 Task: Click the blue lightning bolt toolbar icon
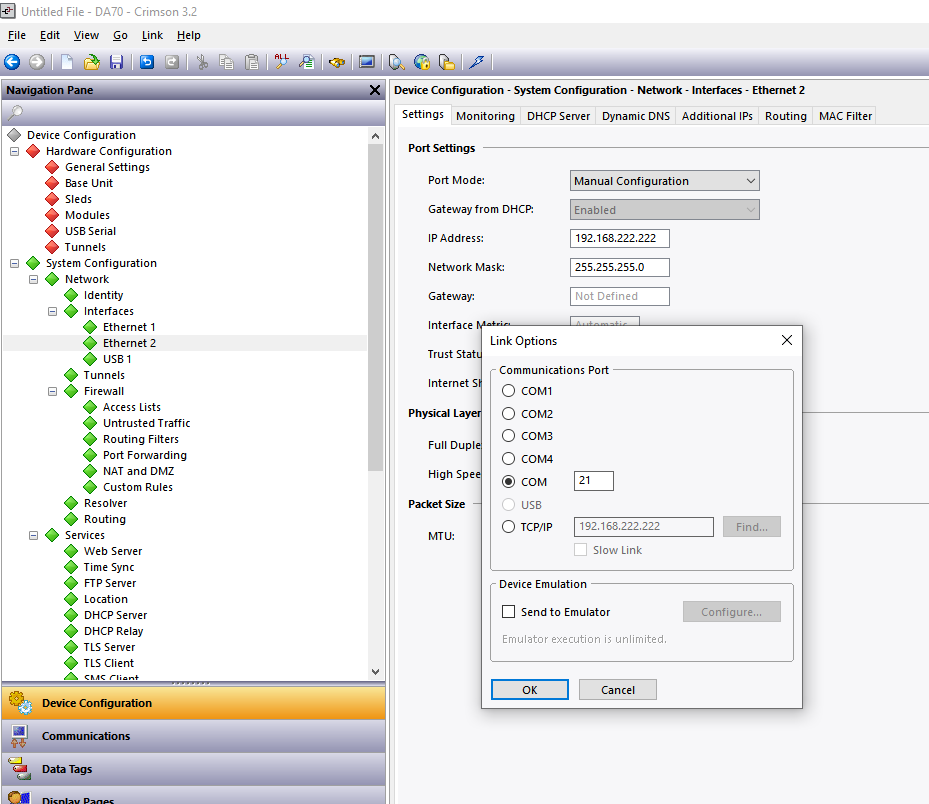(x=476, y=62)
